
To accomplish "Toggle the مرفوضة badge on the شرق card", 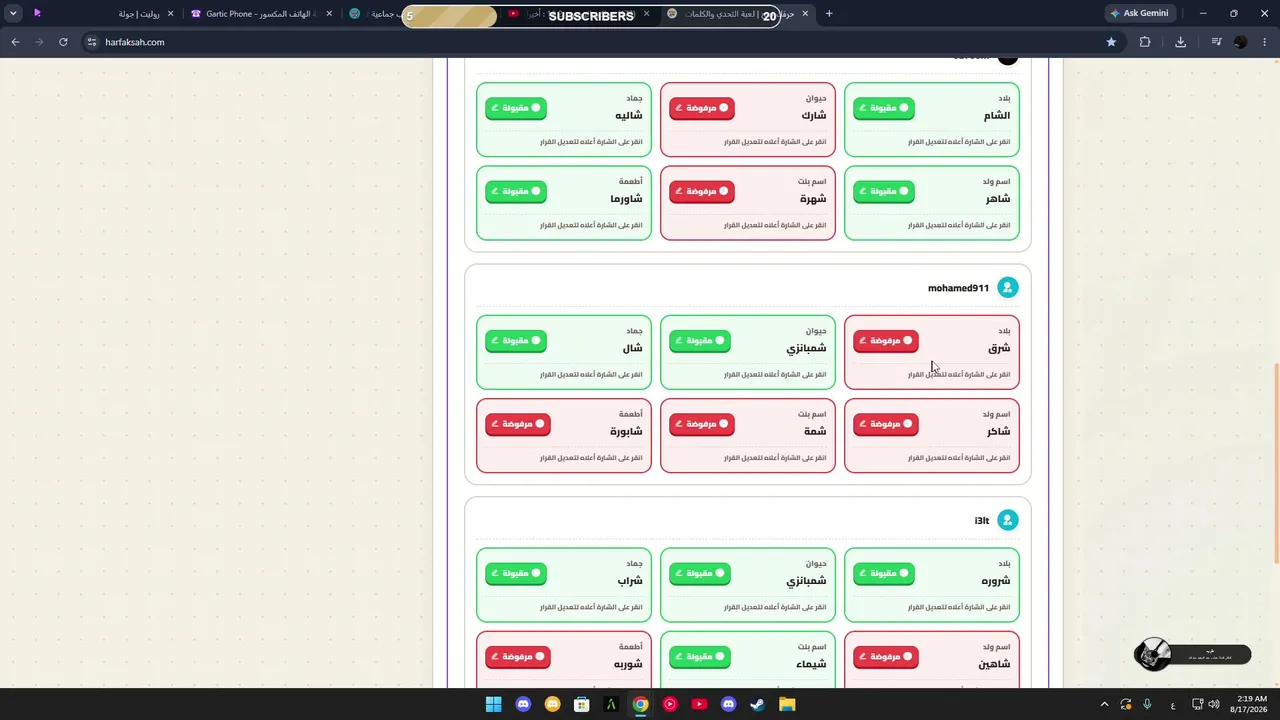I will coord(885,341).
